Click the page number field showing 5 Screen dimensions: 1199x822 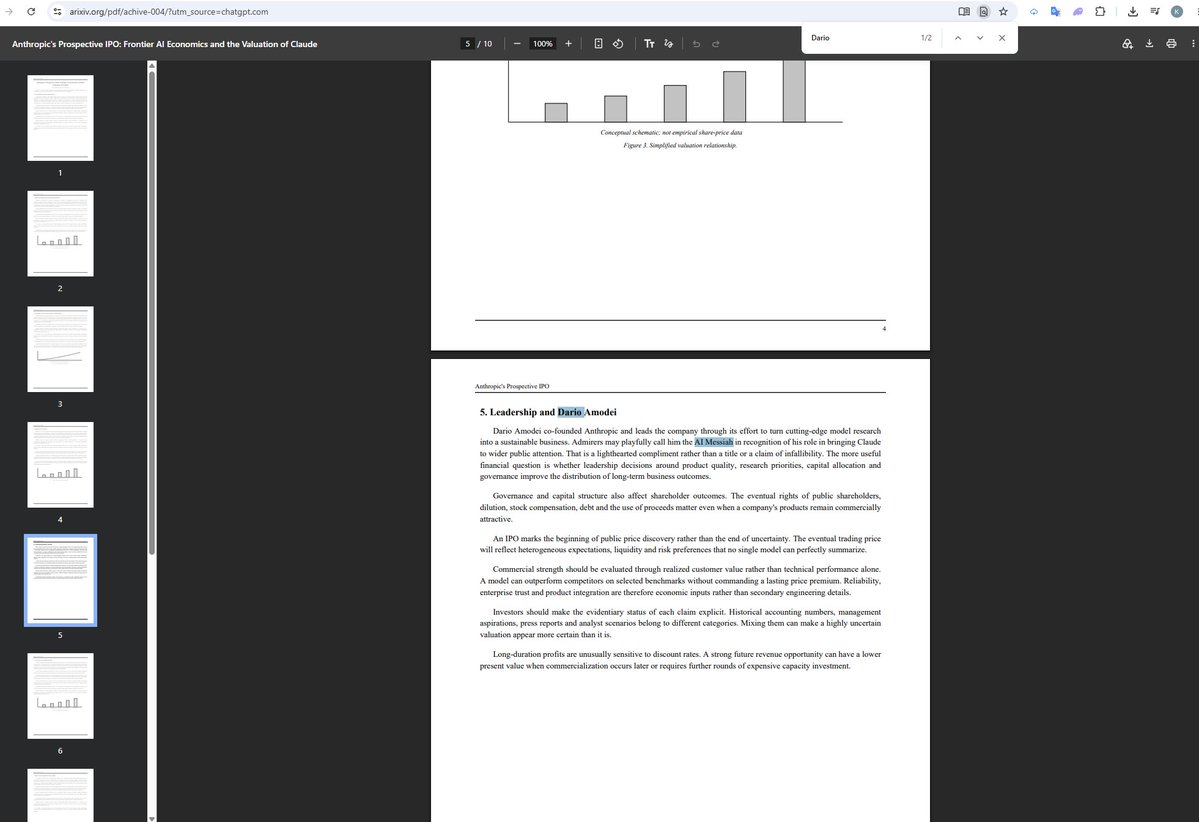click(467, 44)
